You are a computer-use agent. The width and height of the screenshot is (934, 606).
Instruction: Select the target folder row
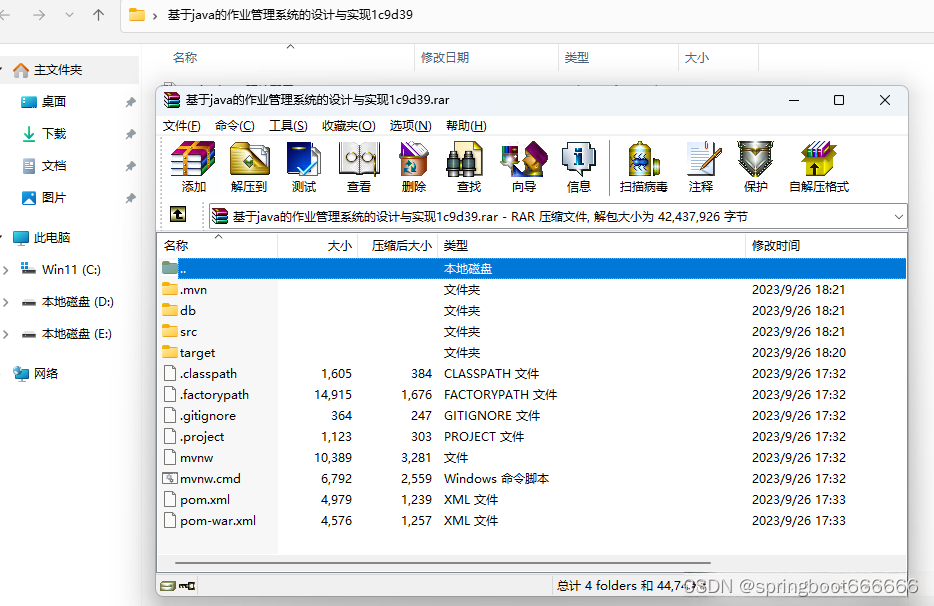532,352
